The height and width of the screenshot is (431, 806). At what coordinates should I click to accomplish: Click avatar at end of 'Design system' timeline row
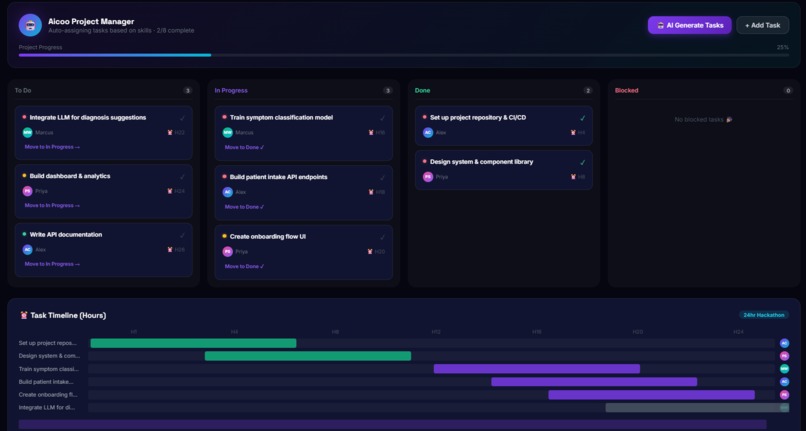click(784, 356)
